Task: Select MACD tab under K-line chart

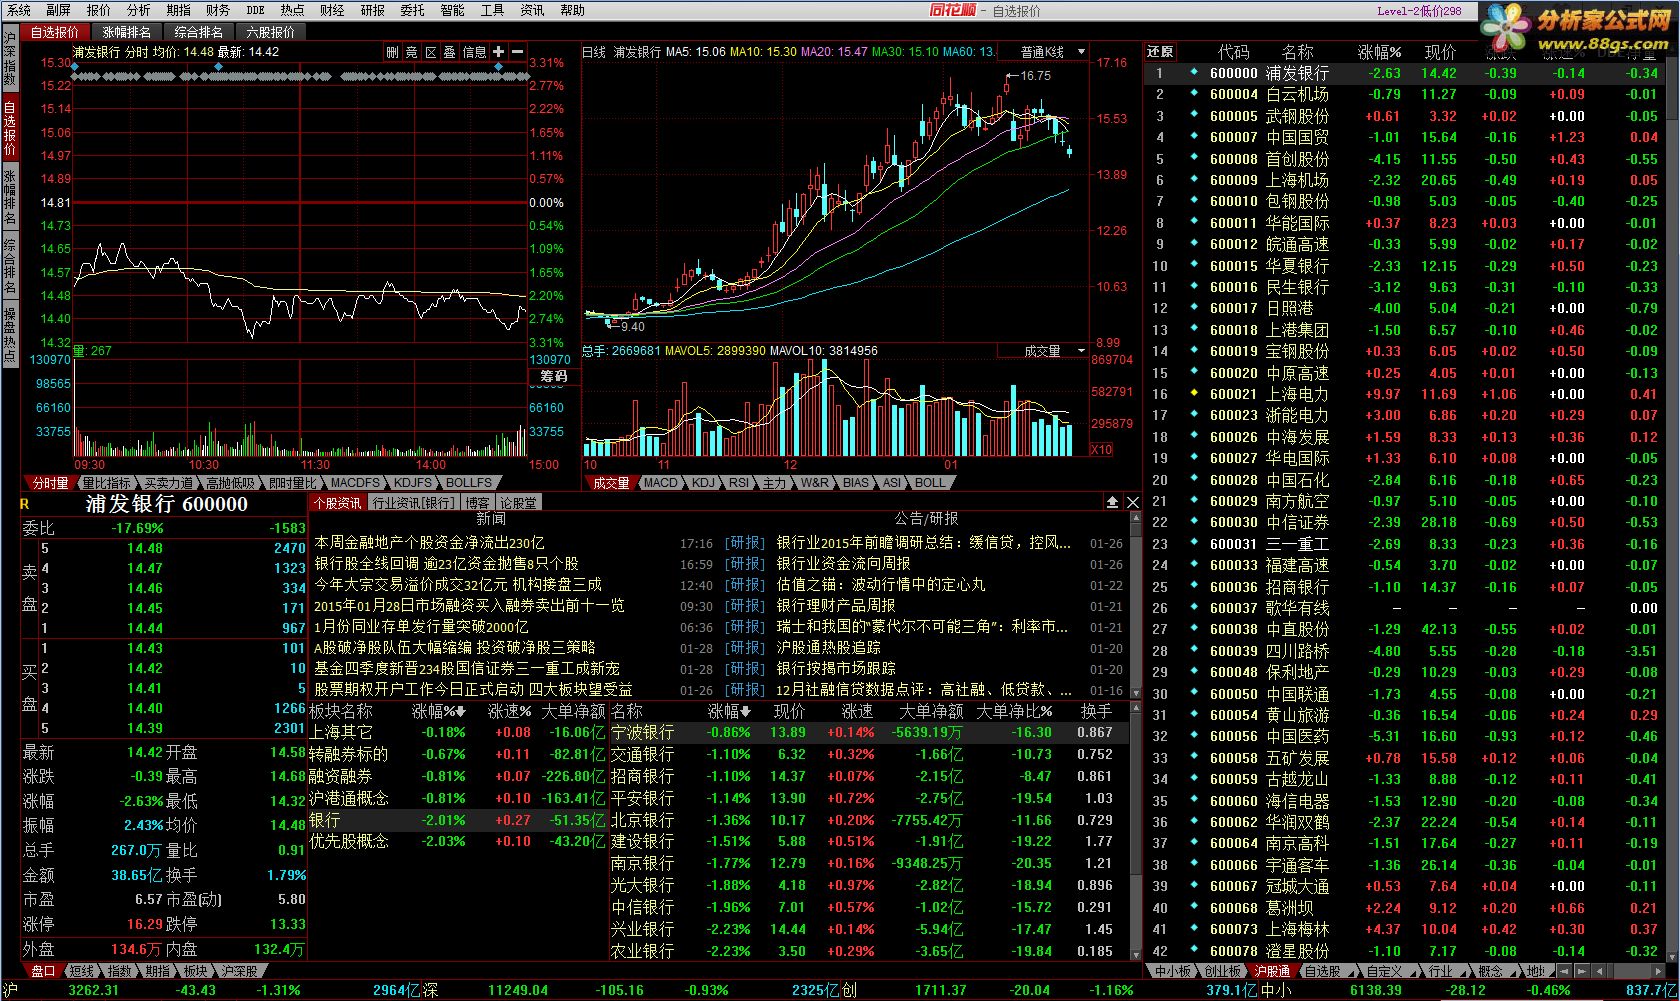Action: pos(660,483)
